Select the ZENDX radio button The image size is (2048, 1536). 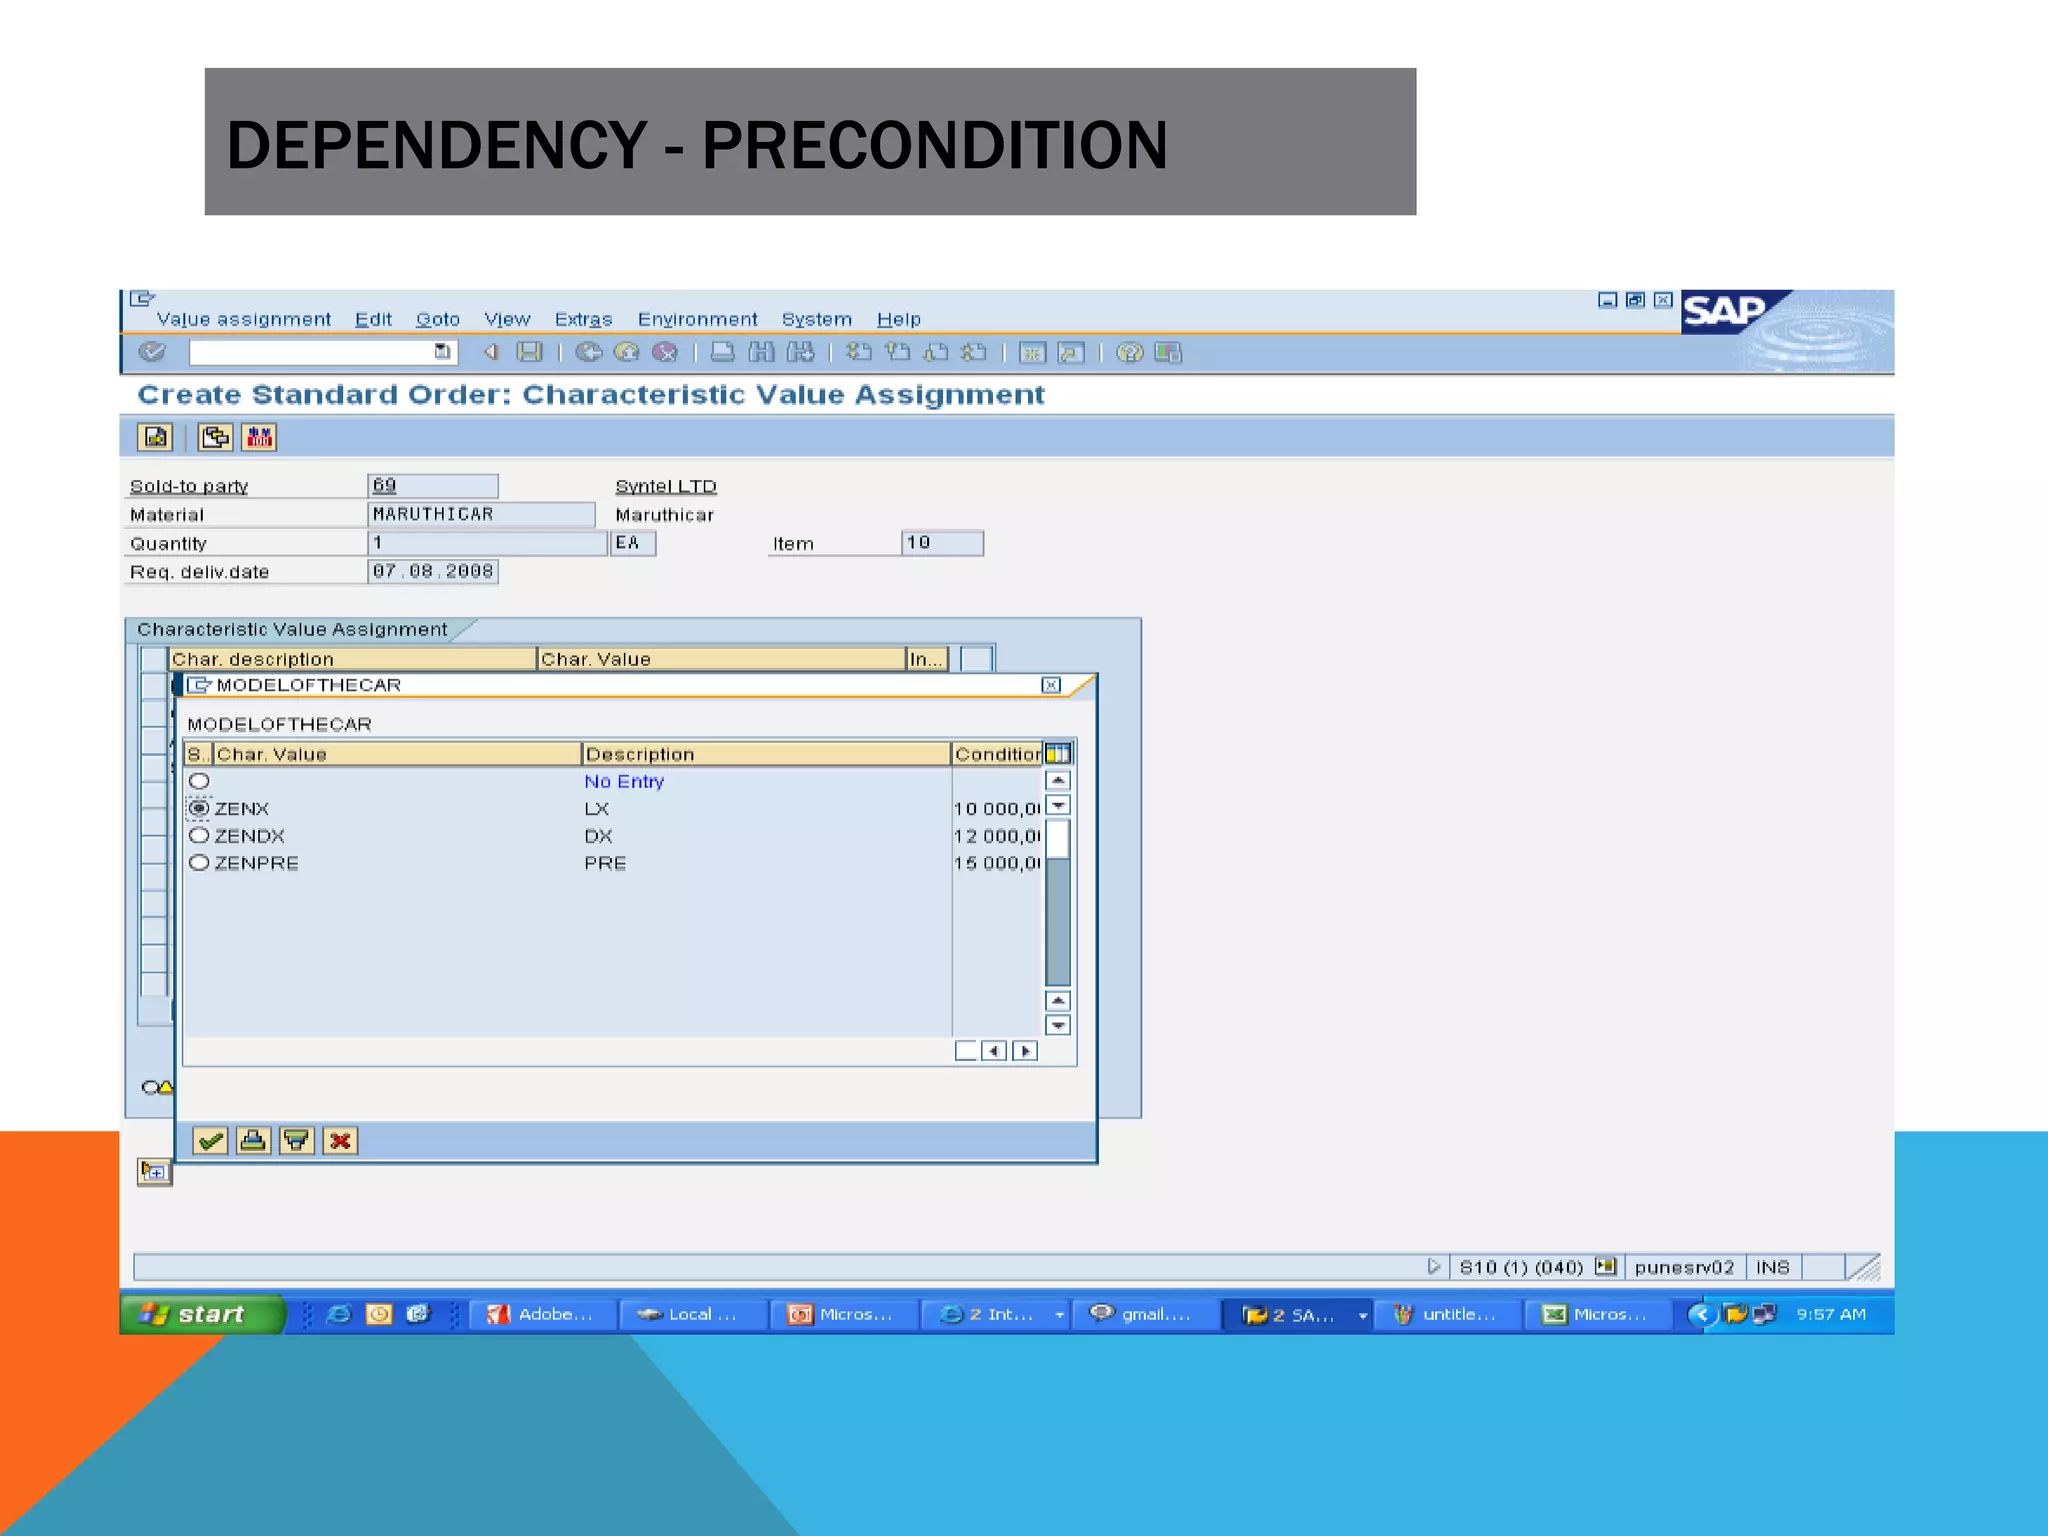click(199, 835)
